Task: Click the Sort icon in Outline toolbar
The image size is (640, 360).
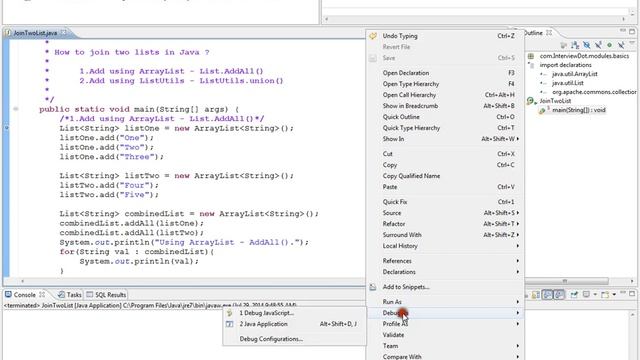Action: [575, 45]
